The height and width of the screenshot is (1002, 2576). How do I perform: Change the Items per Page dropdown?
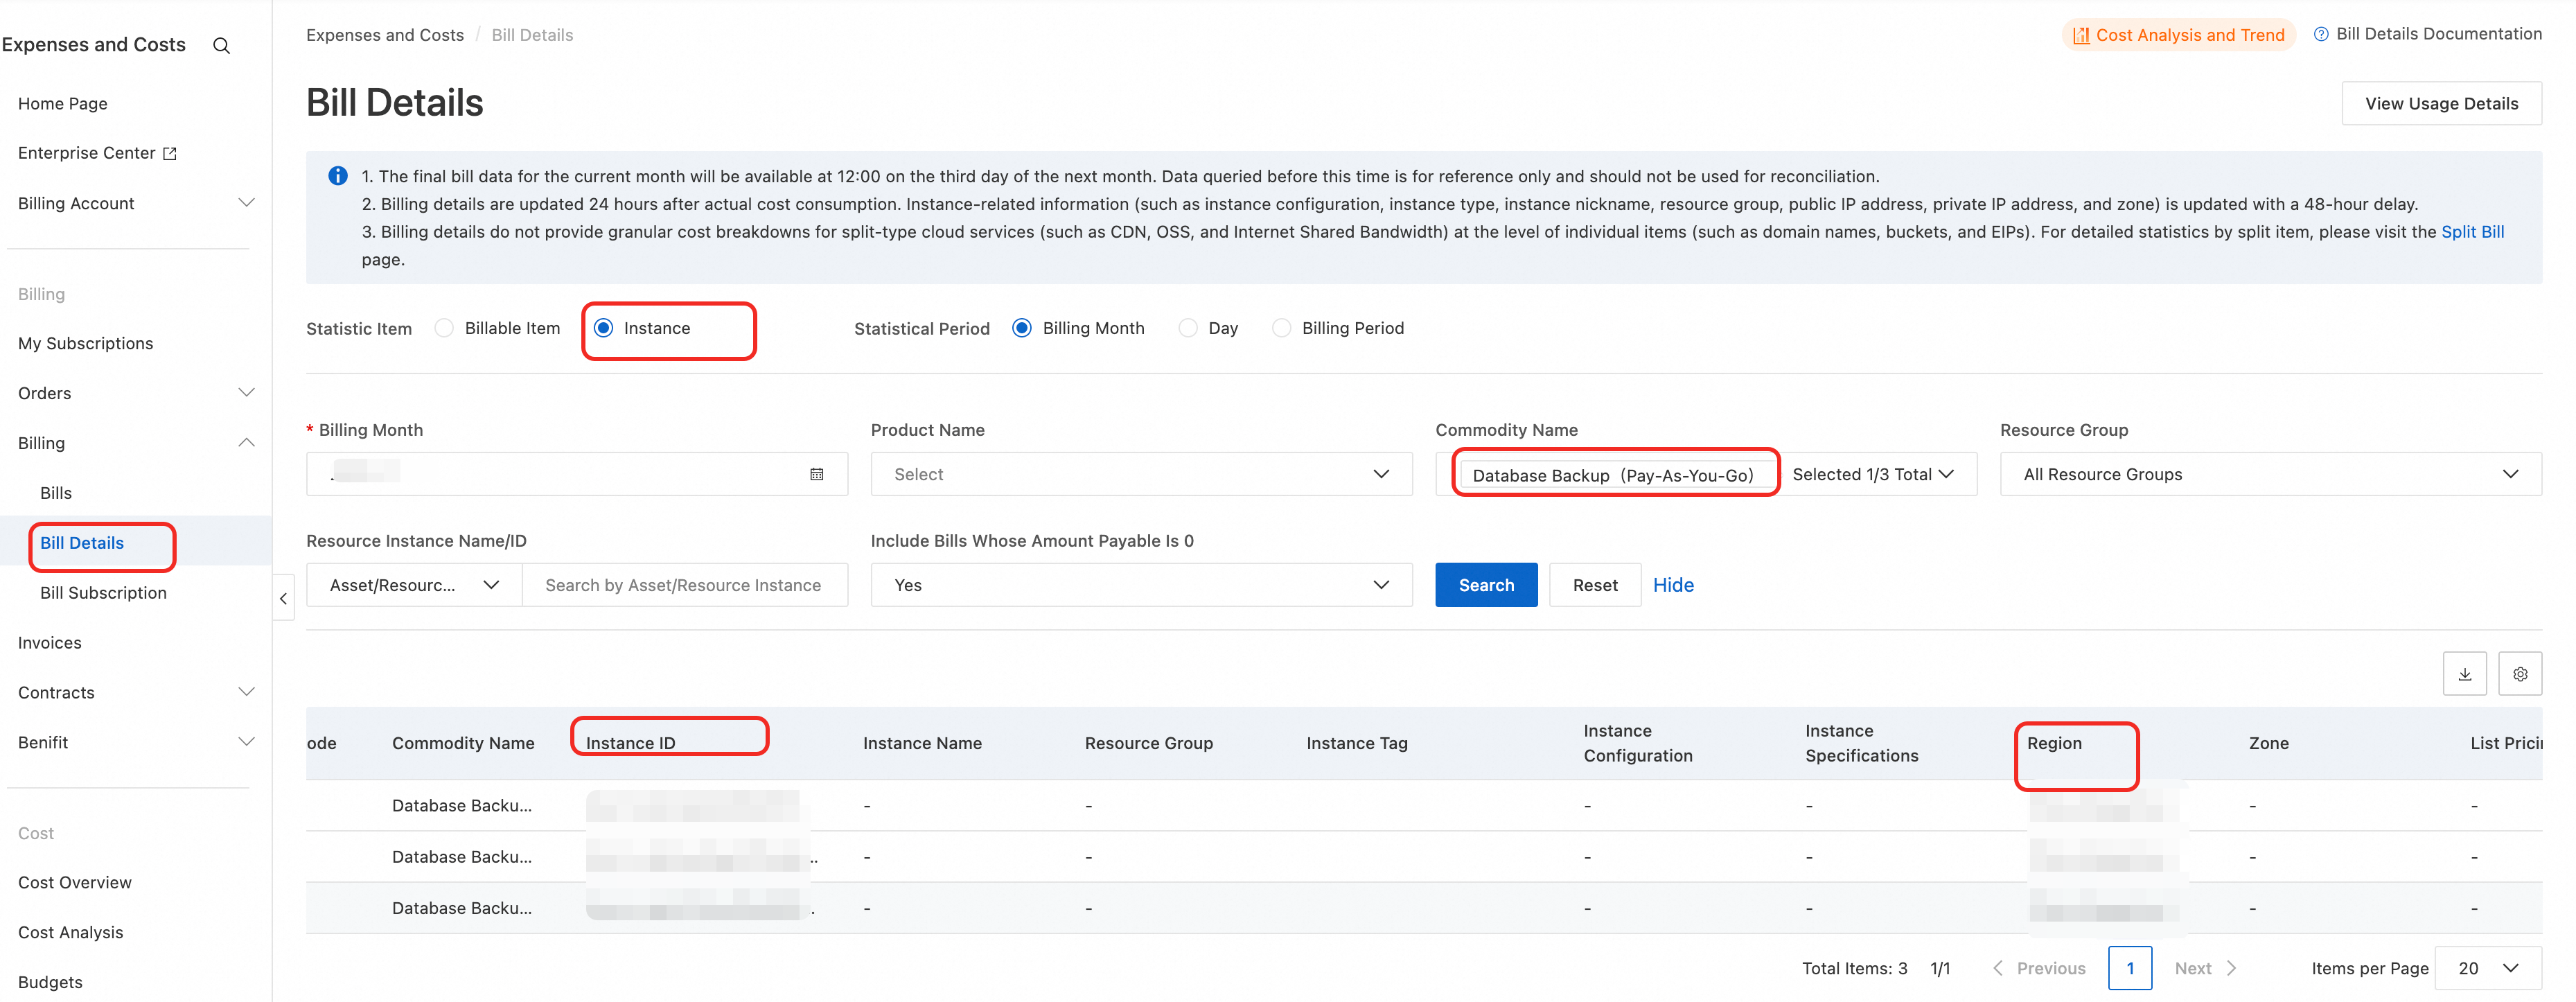click(x=2488, y=968)
